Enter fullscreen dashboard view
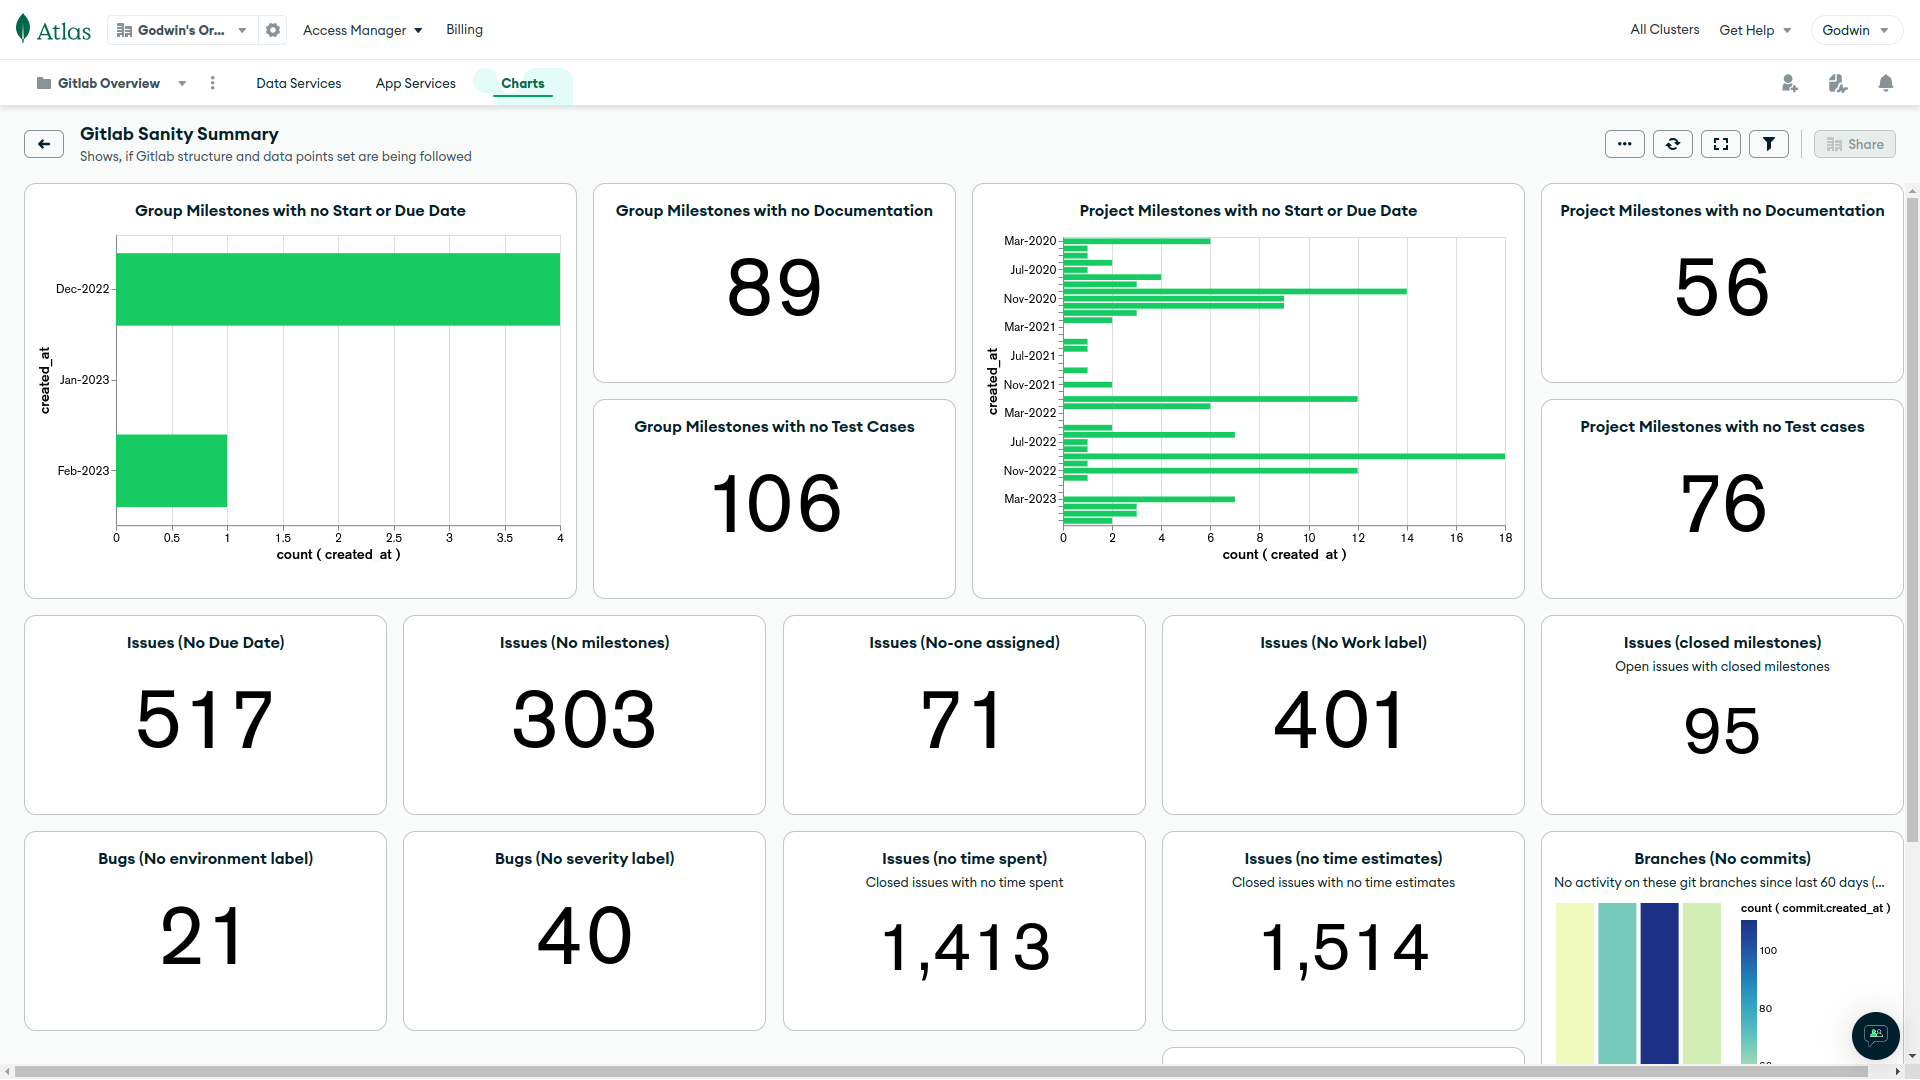The image size is (1920, 1080). [x=1720, y=144]
